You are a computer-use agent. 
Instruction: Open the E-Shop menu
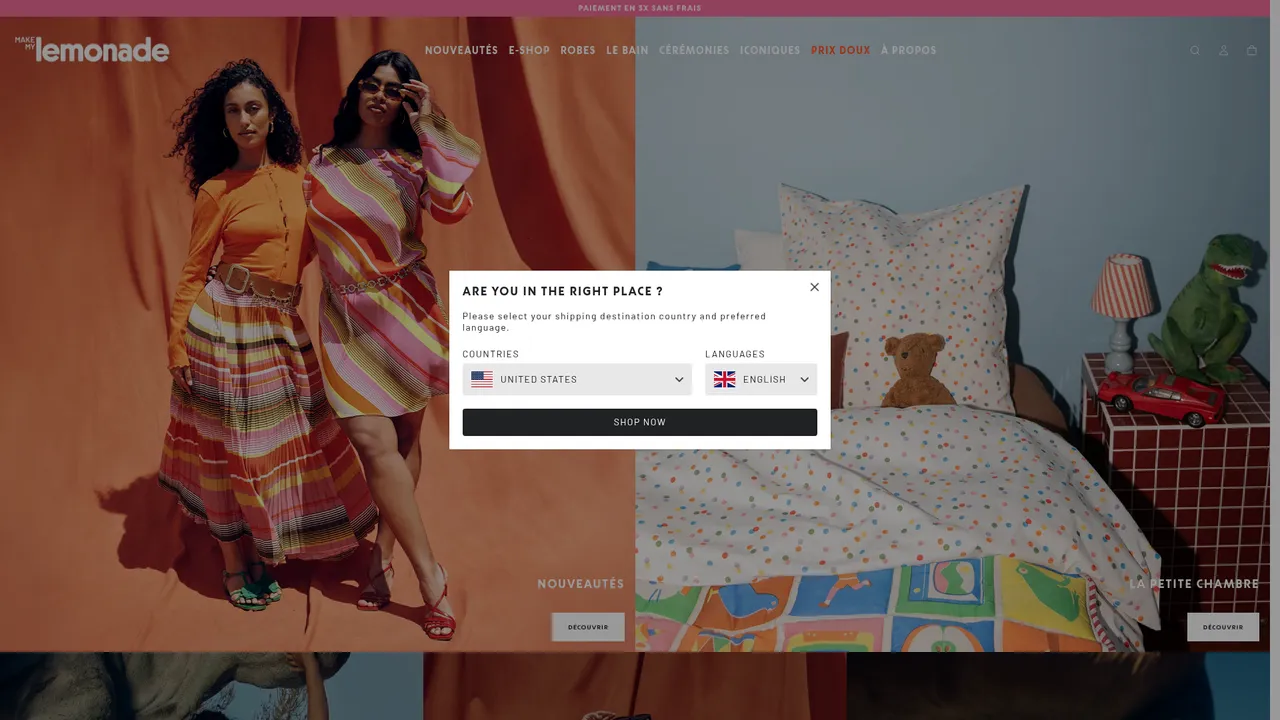(529, 50)
